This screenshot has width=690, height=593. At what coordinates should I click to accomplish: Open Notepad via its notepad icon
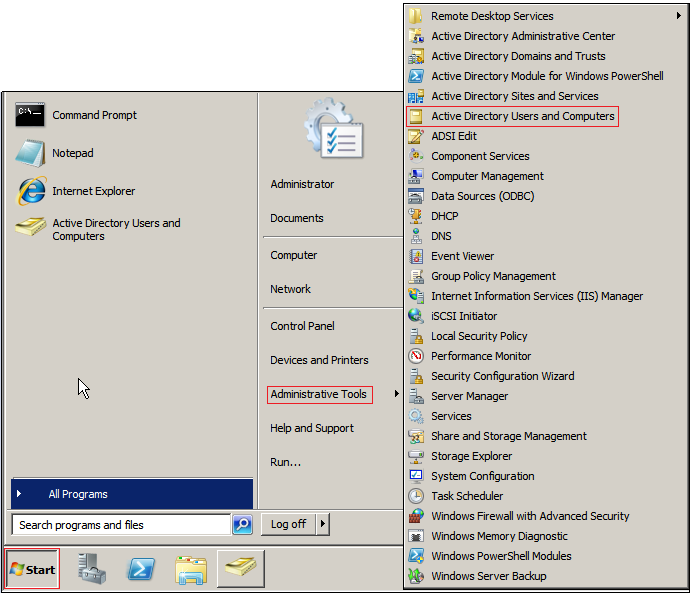[30, 153]
